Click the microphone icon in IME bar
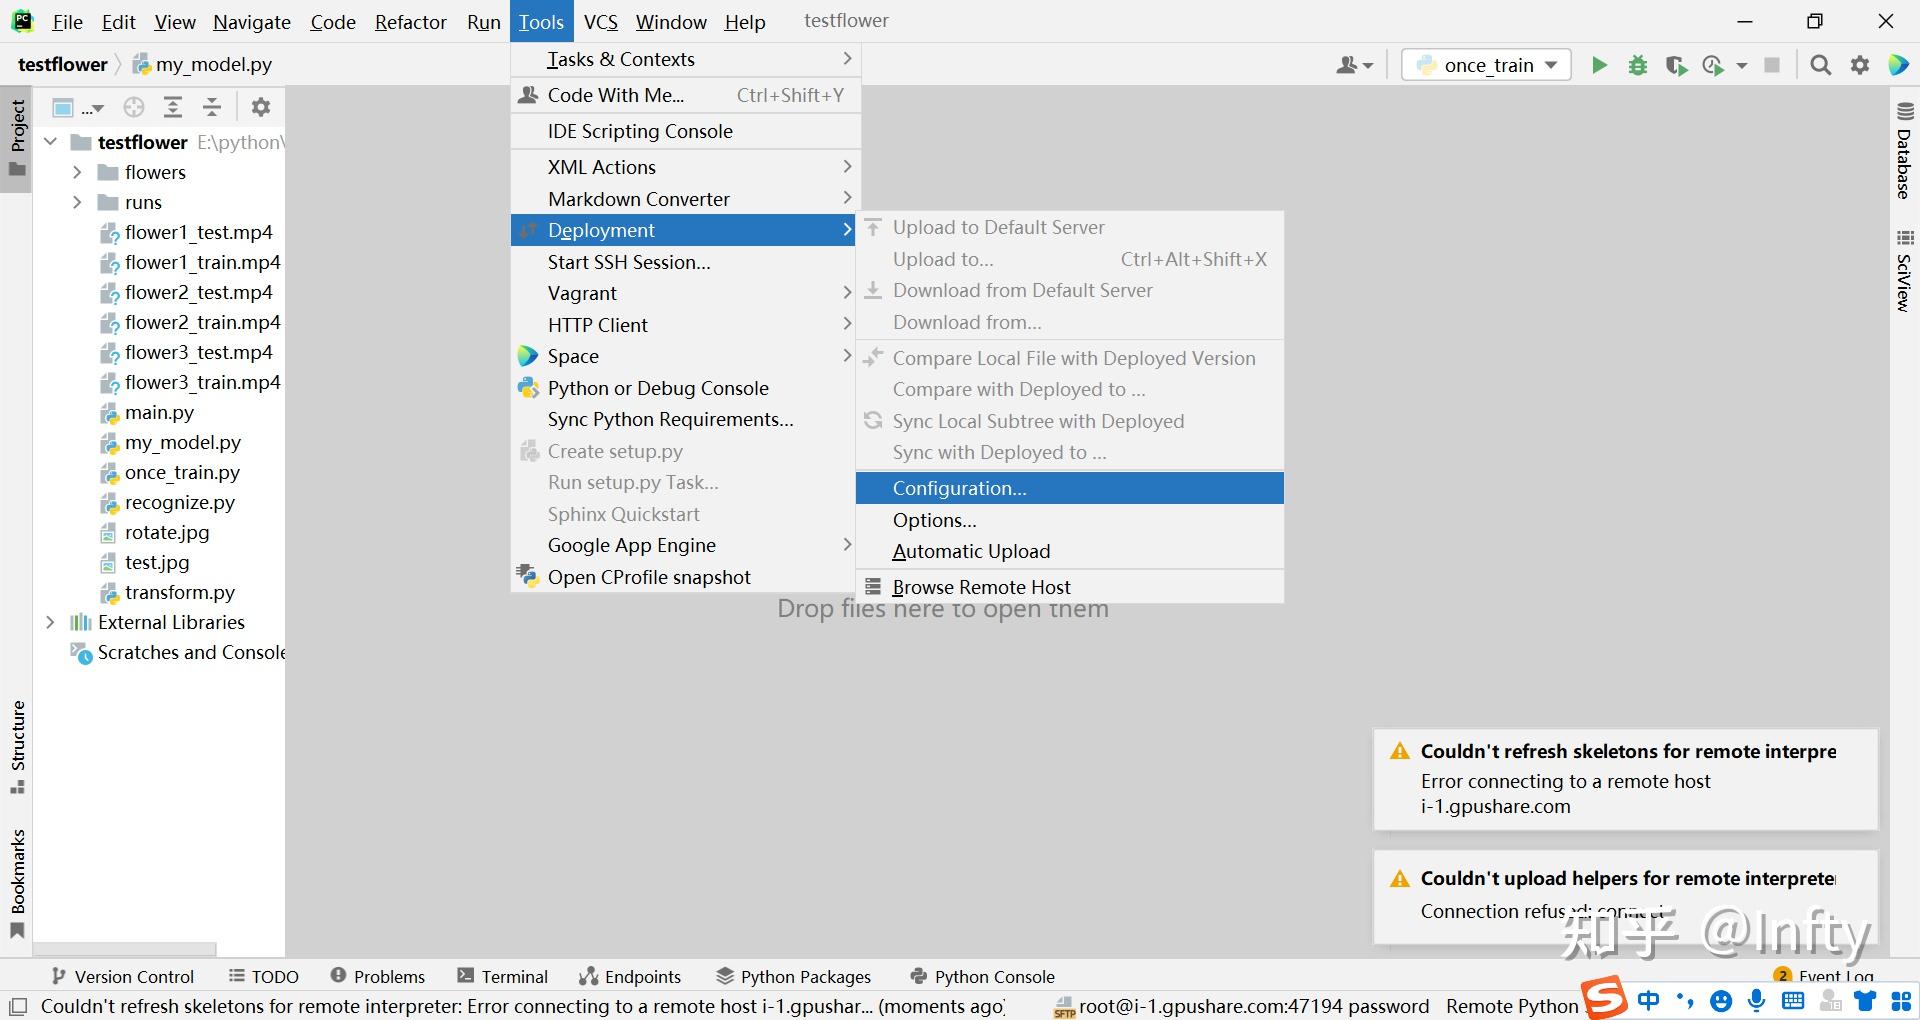 tap(1756, 1000)
